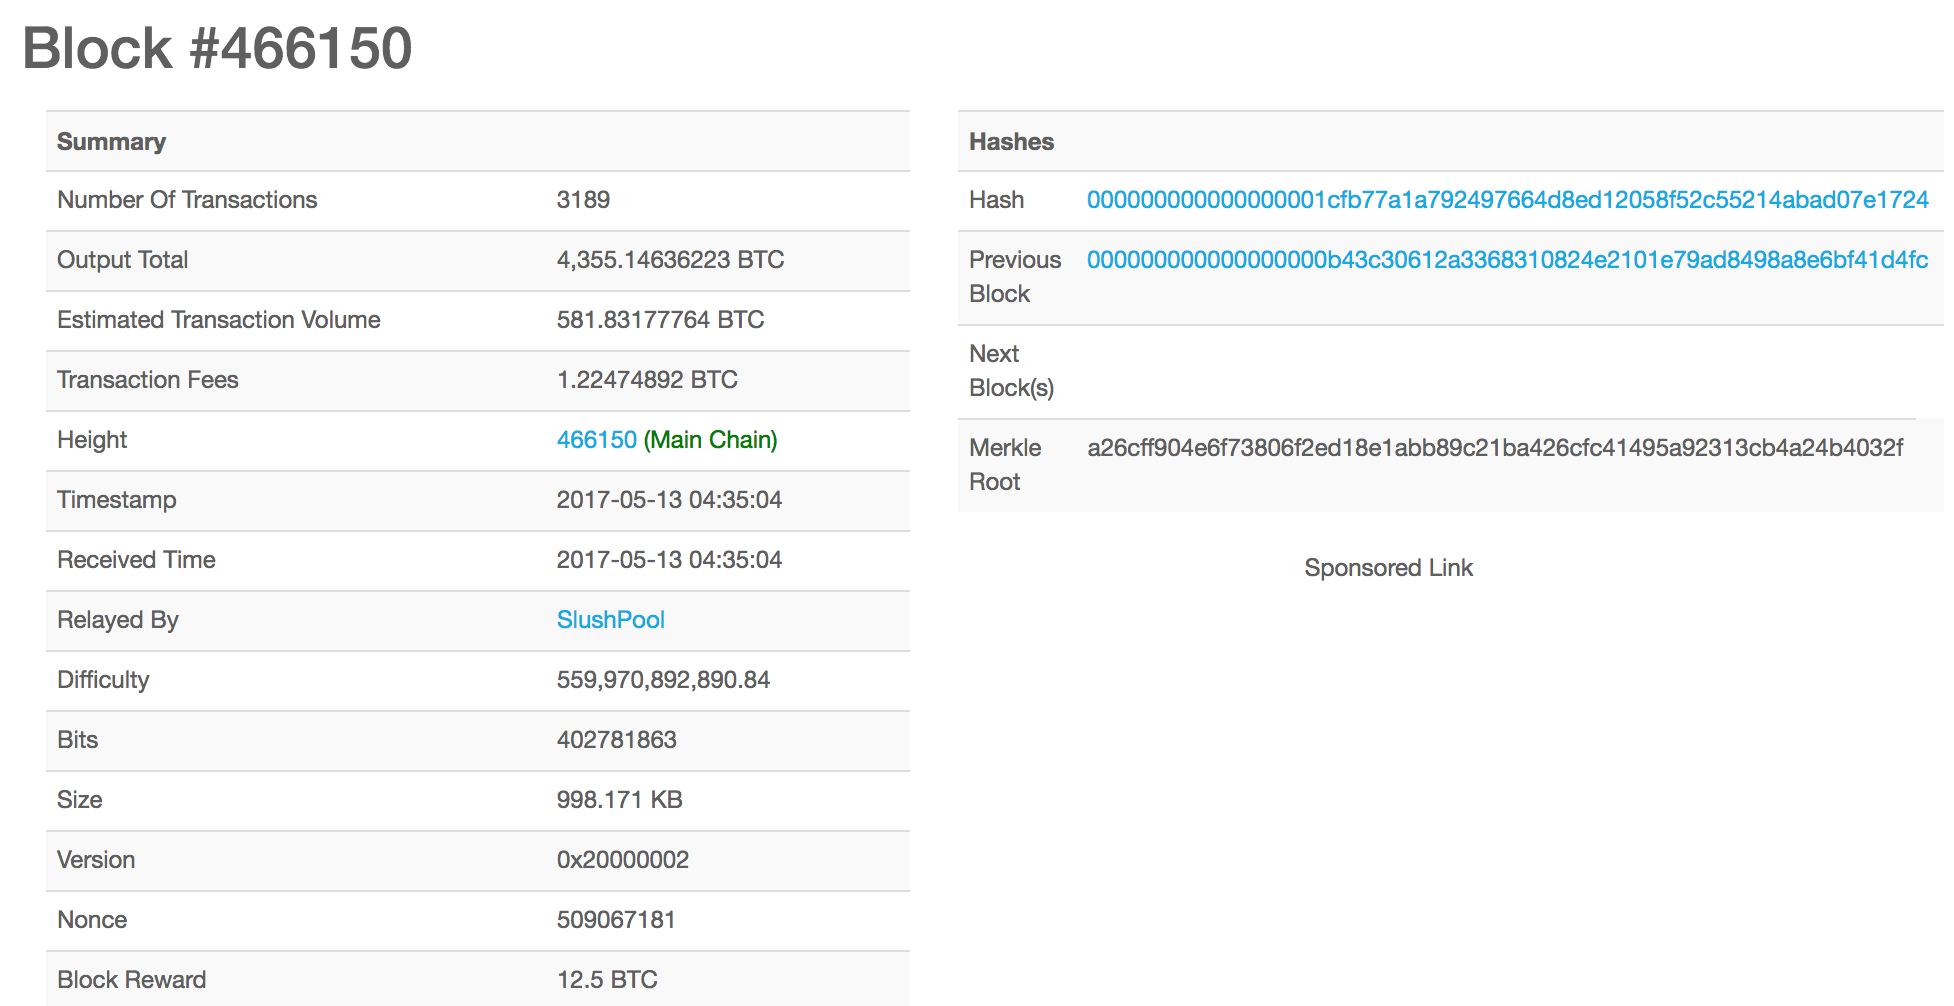Click the Merkle Root hash value
This screenshot has height=1006, width=1954.
1494,448
